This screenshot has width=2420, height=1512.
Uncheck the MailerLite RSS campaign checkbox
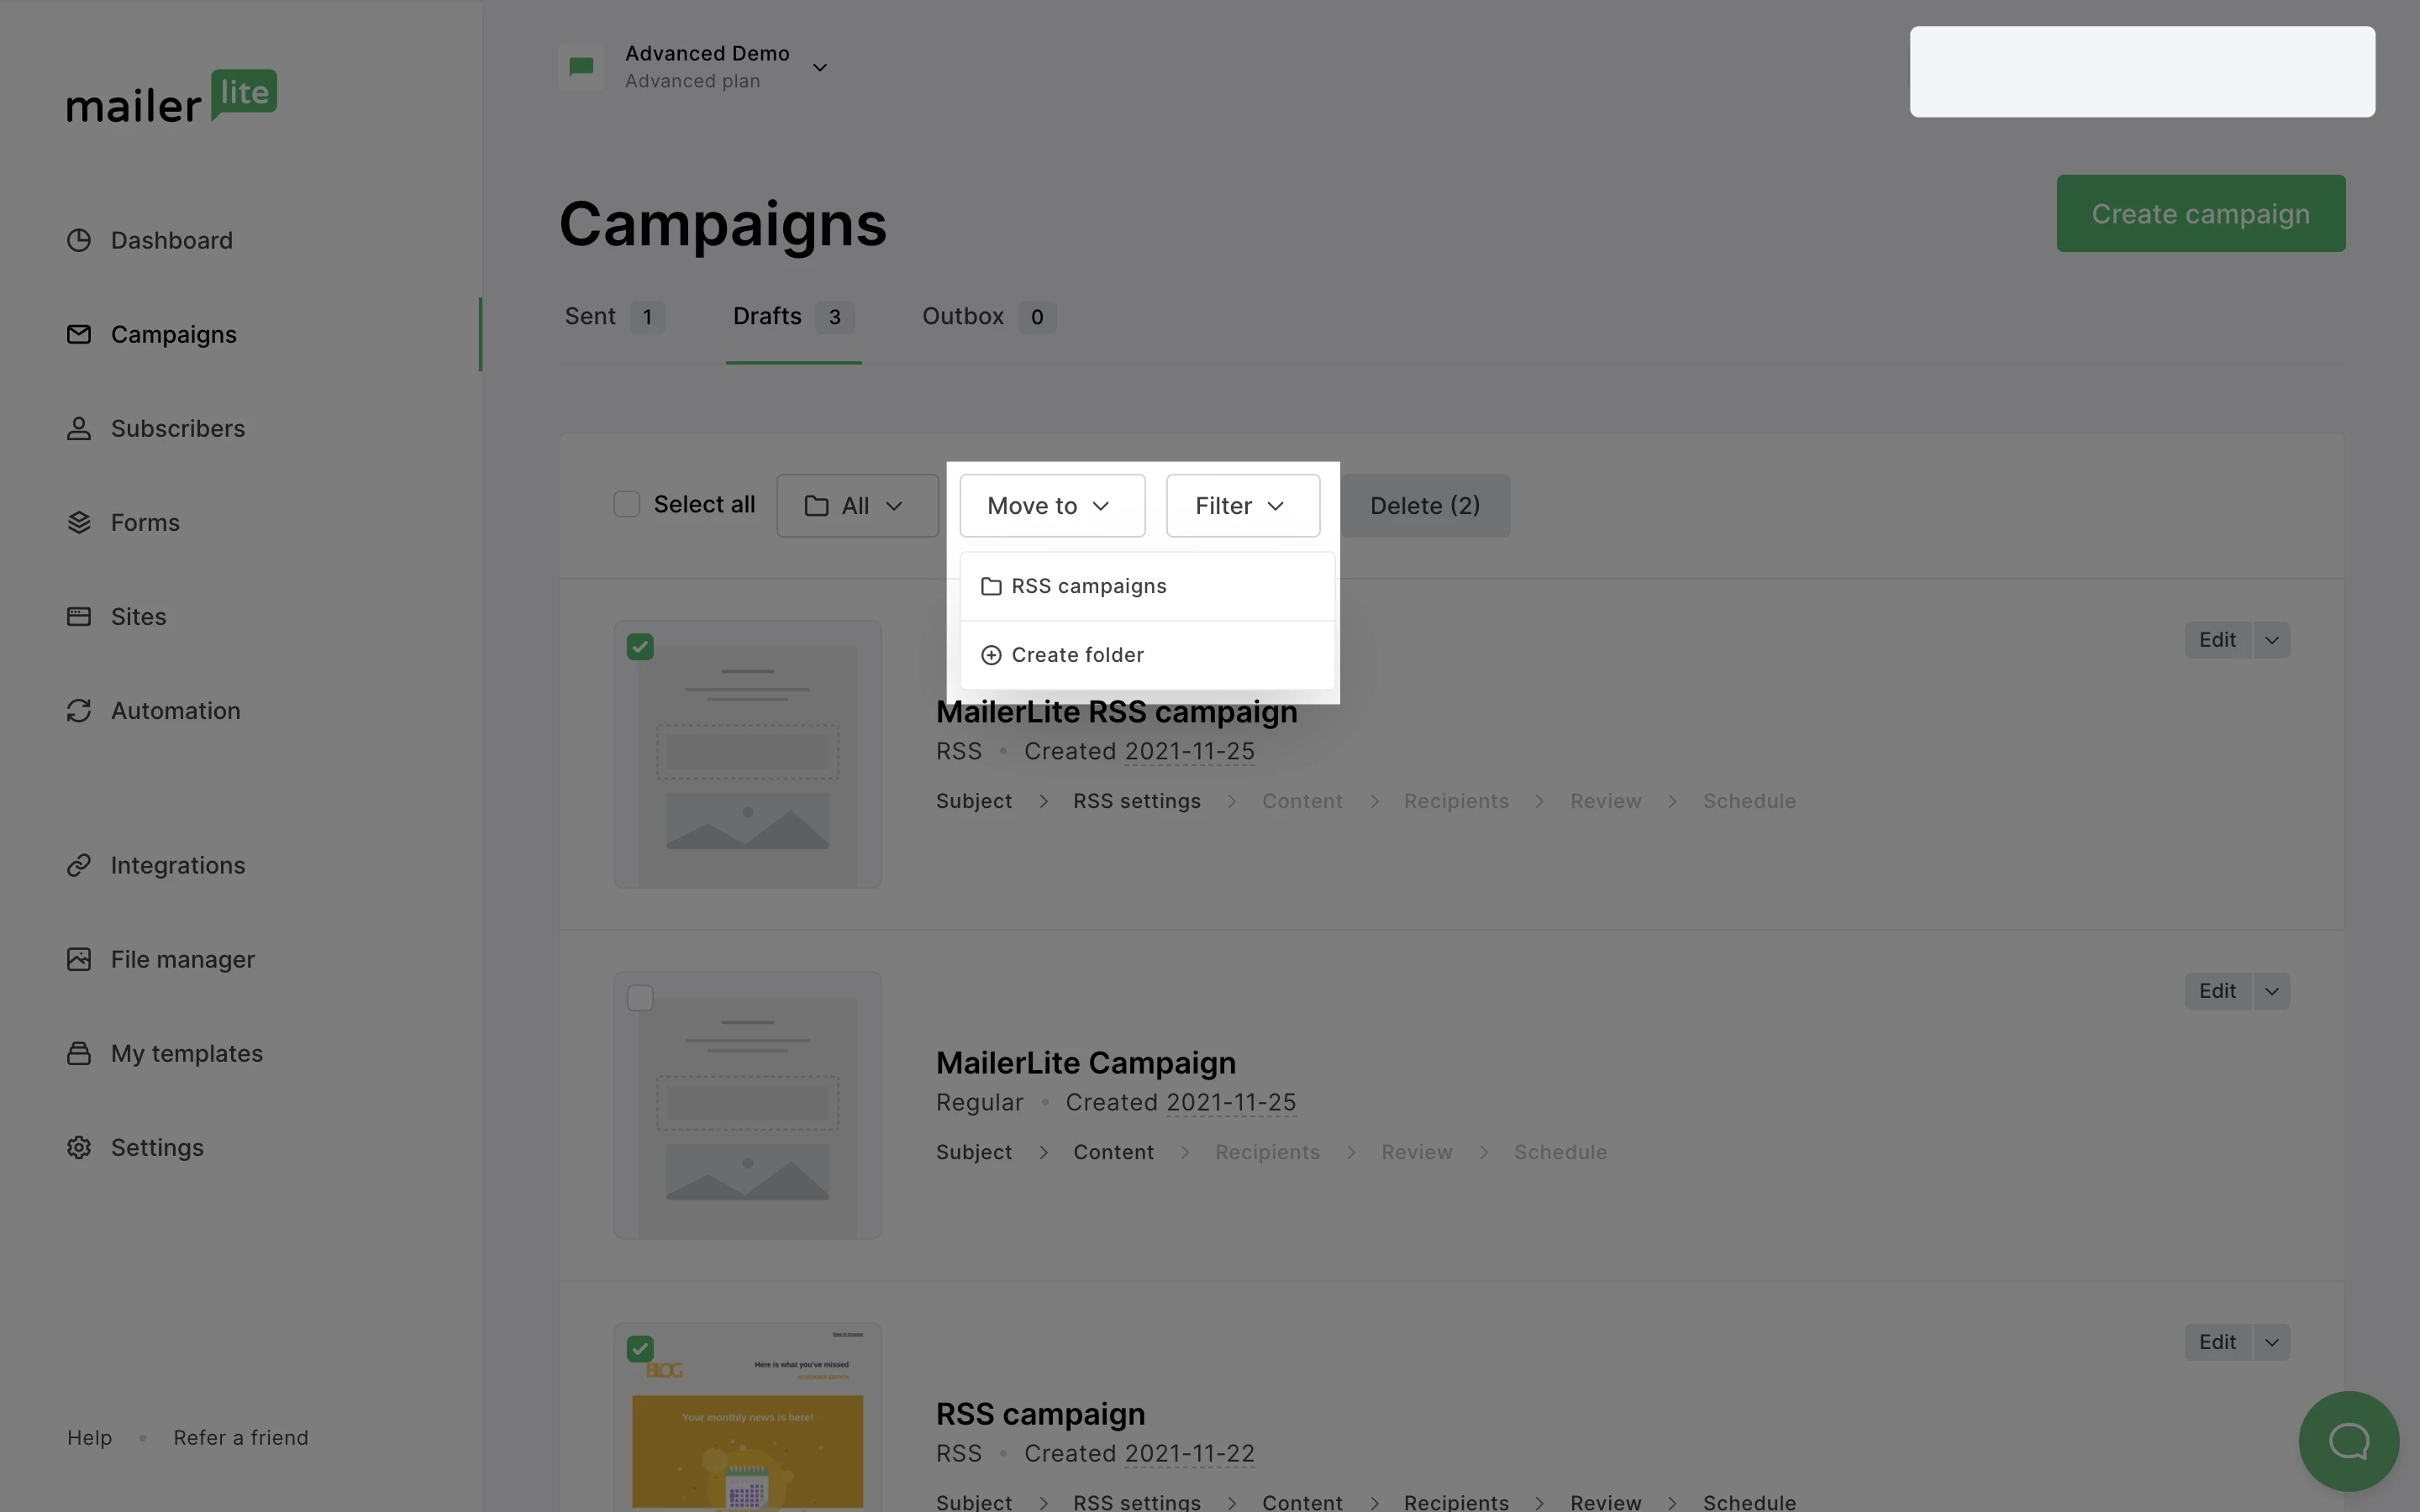click(x=640, y=647)
